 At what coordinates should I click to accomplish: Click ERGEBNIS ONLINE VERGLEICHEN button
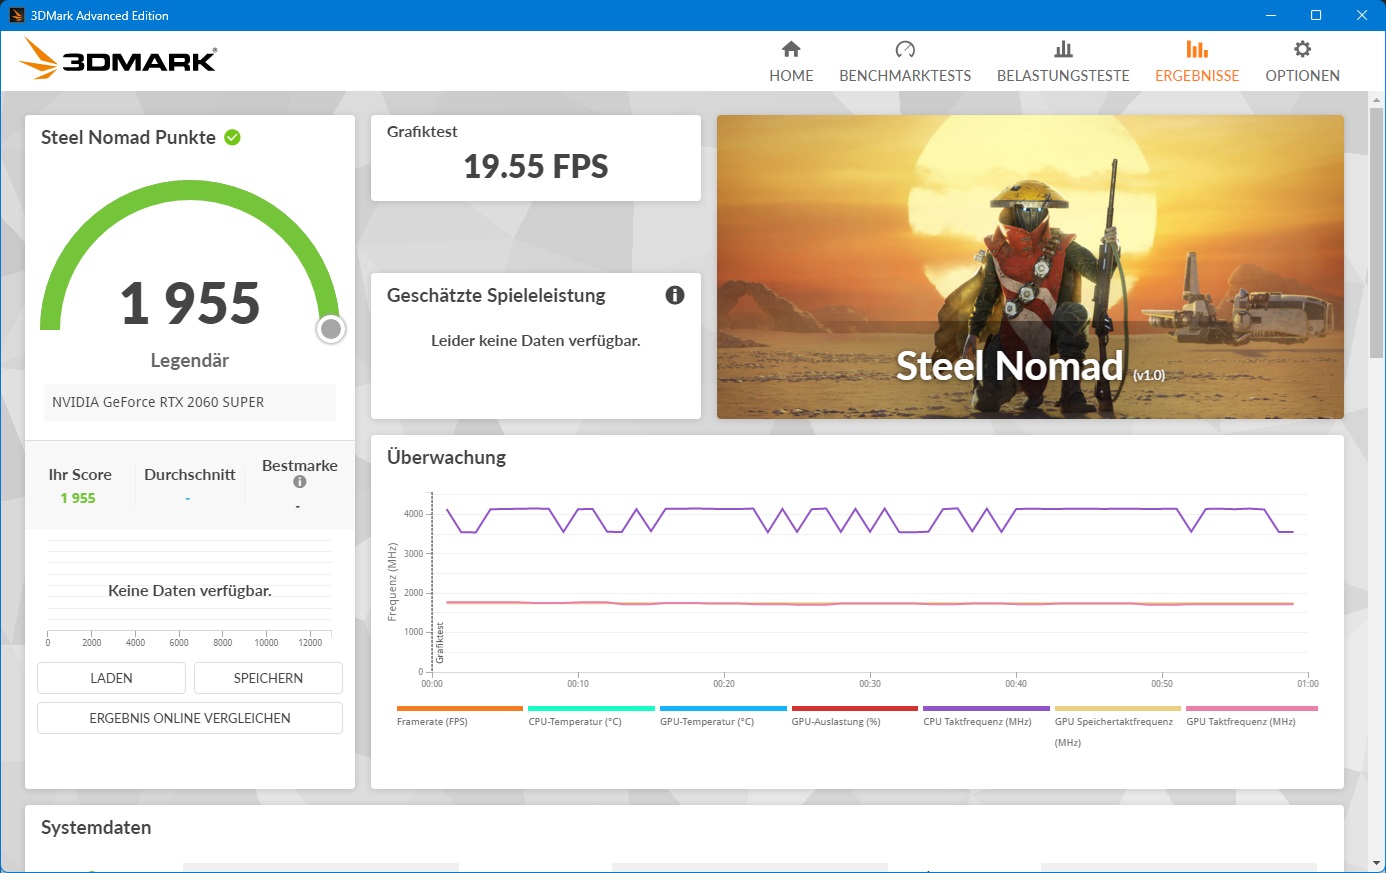click(190, 718)
